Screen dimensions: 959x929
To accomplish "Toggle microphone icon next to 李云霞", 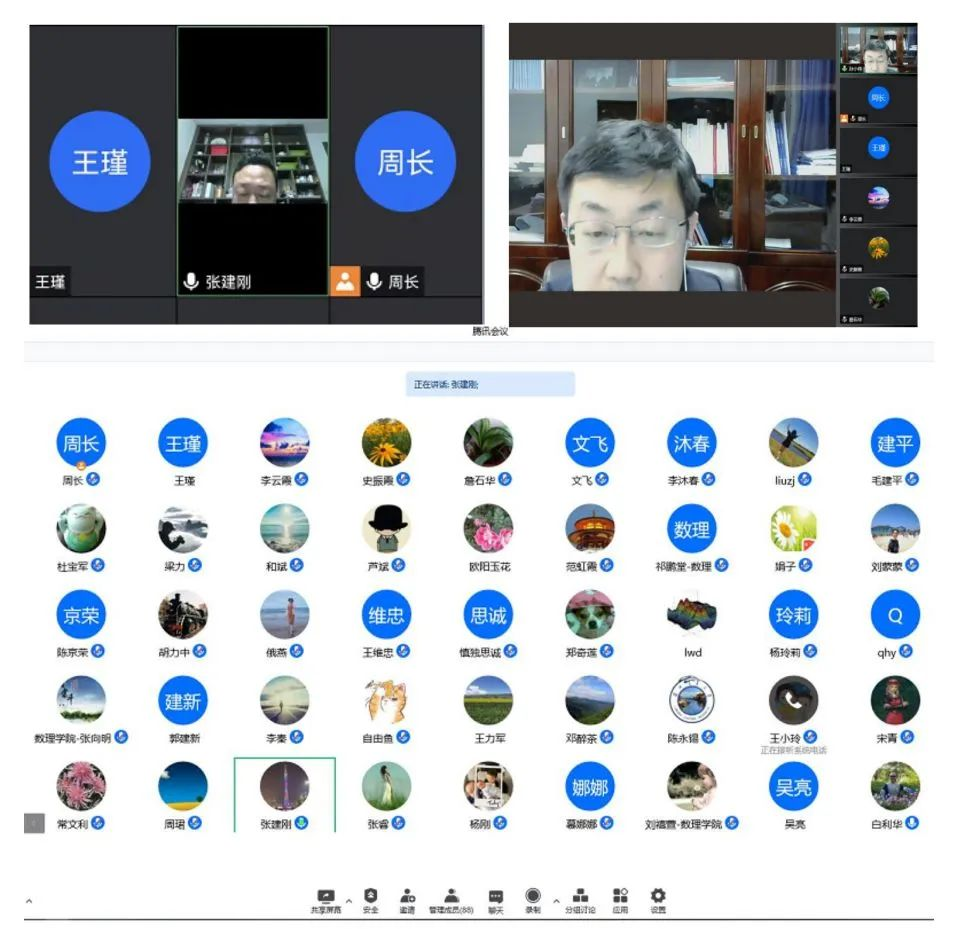I will tap(301, 480).
